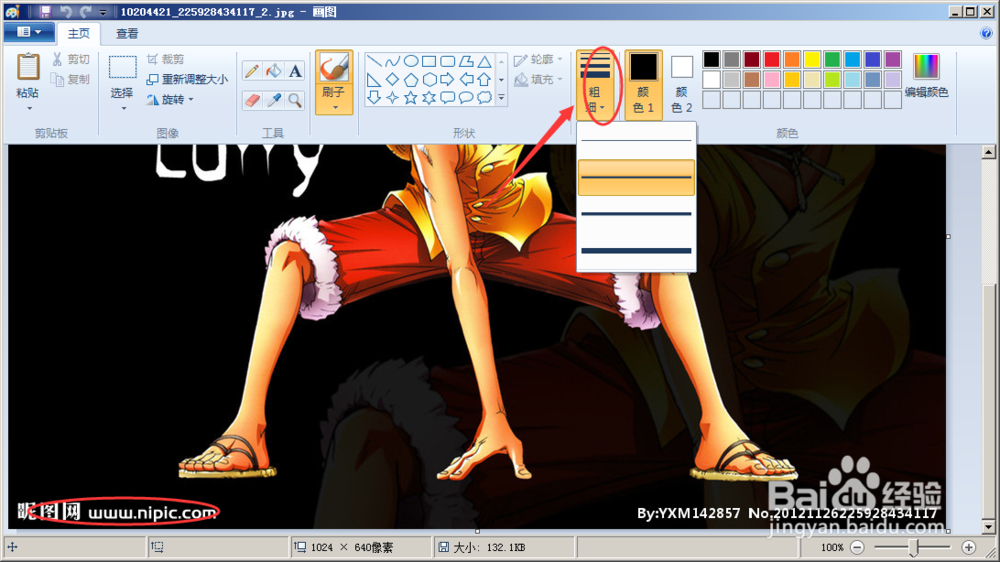Open Paint help via the question mark icon
Screen dimensions: 1000x562
click(986, 33)
